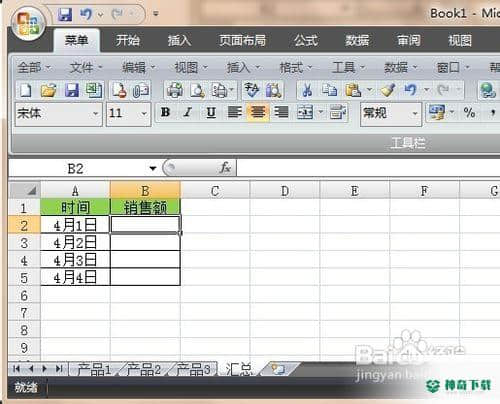Image resolution: width=500 pixels, height=404 pixels.
Task: Click the Format Painter brush icon
Action: coord(387,90)
